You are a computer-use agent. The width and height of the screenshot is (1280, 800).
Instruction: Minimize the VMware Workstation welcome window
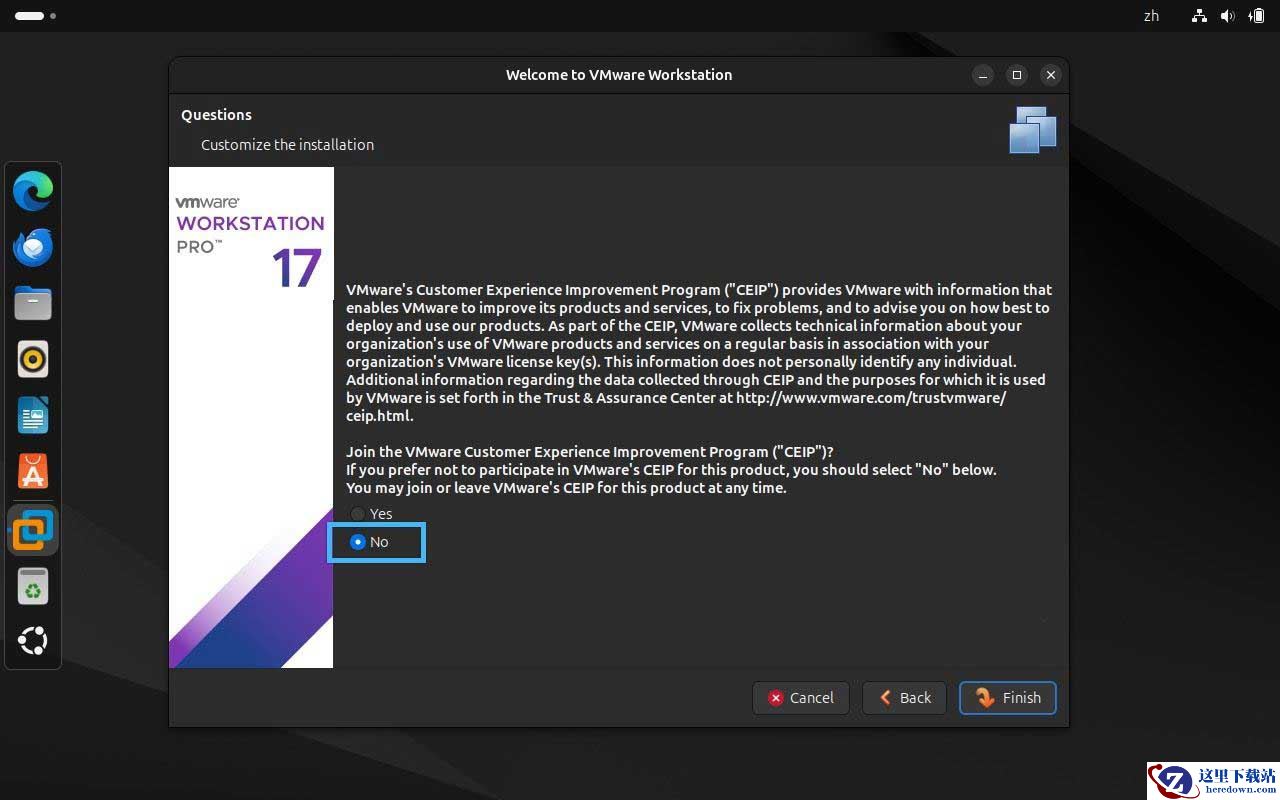click(983, 75)
